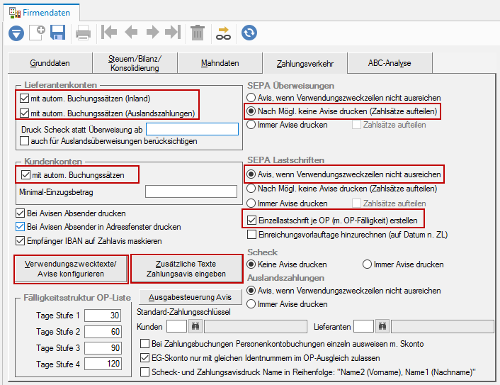The height and width of the screenshot is (385, 500).
Task: Toggle Absender in Adressfenster drucken checkbox
Action: coord(20,227)
